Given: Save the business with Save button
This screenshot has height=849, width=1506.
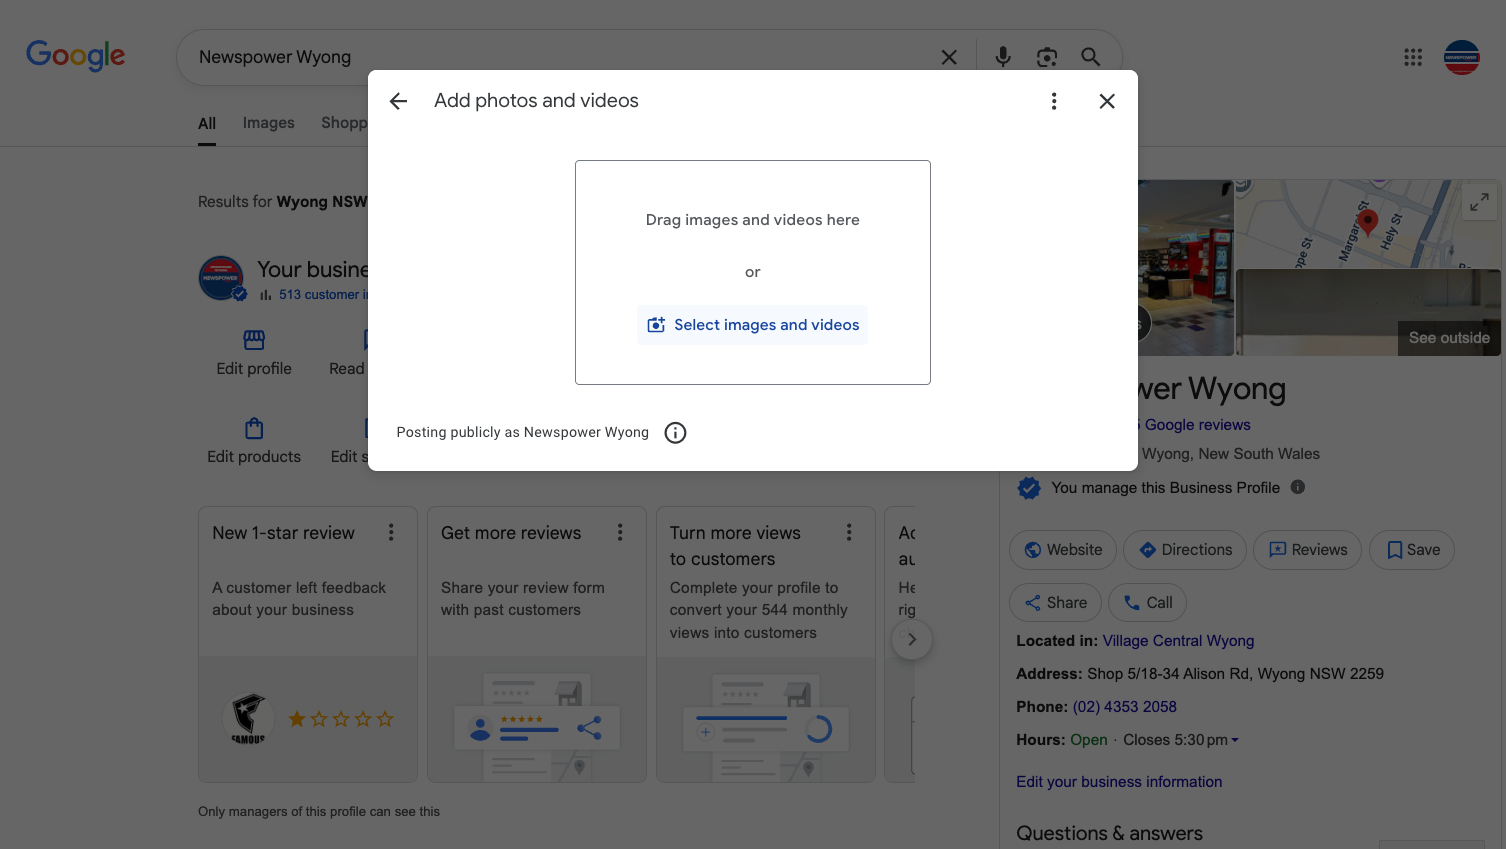Looking at the screenshot, I should [x=1412, y=550].
